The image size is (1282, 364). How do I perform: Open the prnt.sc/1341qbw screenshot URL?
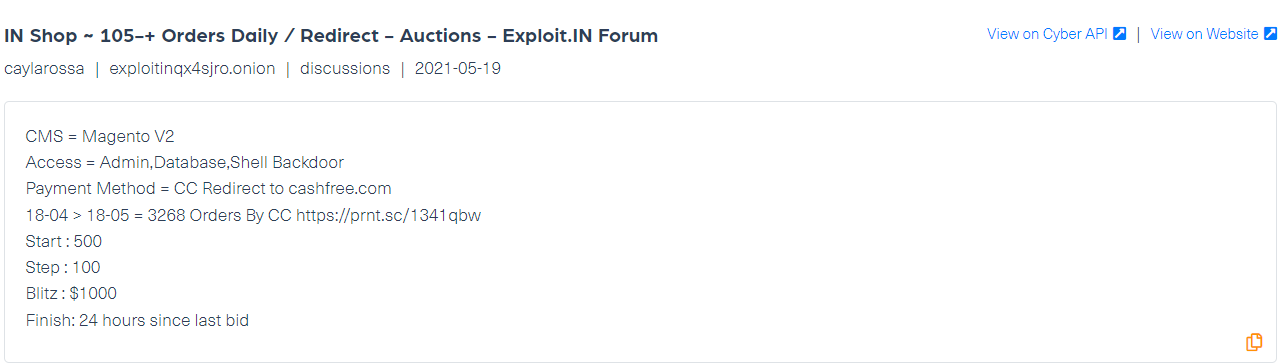tap(388, 215)
